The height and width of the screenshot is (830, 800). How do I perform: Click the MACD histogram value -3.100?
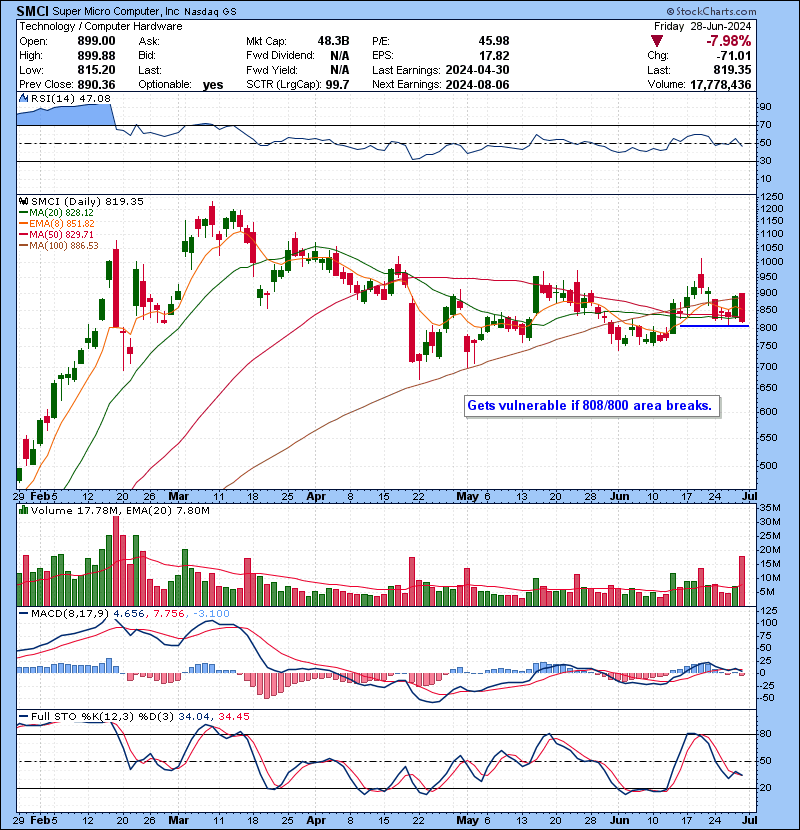[x=211, y=614]
